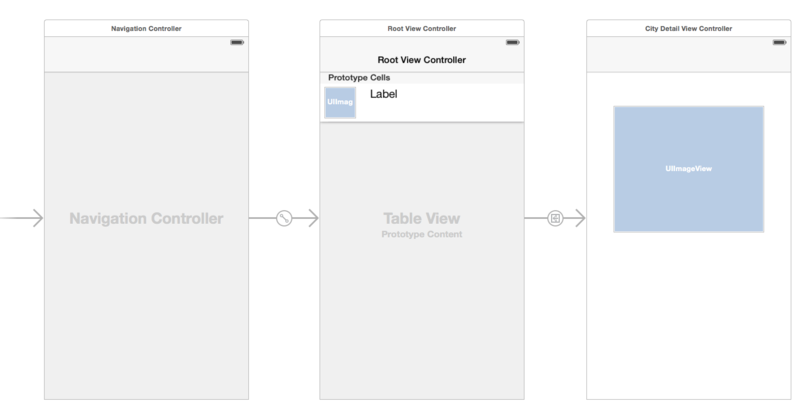
Task: Select the empty navigation bar in City Detail scene
Action: pos(689,54)
